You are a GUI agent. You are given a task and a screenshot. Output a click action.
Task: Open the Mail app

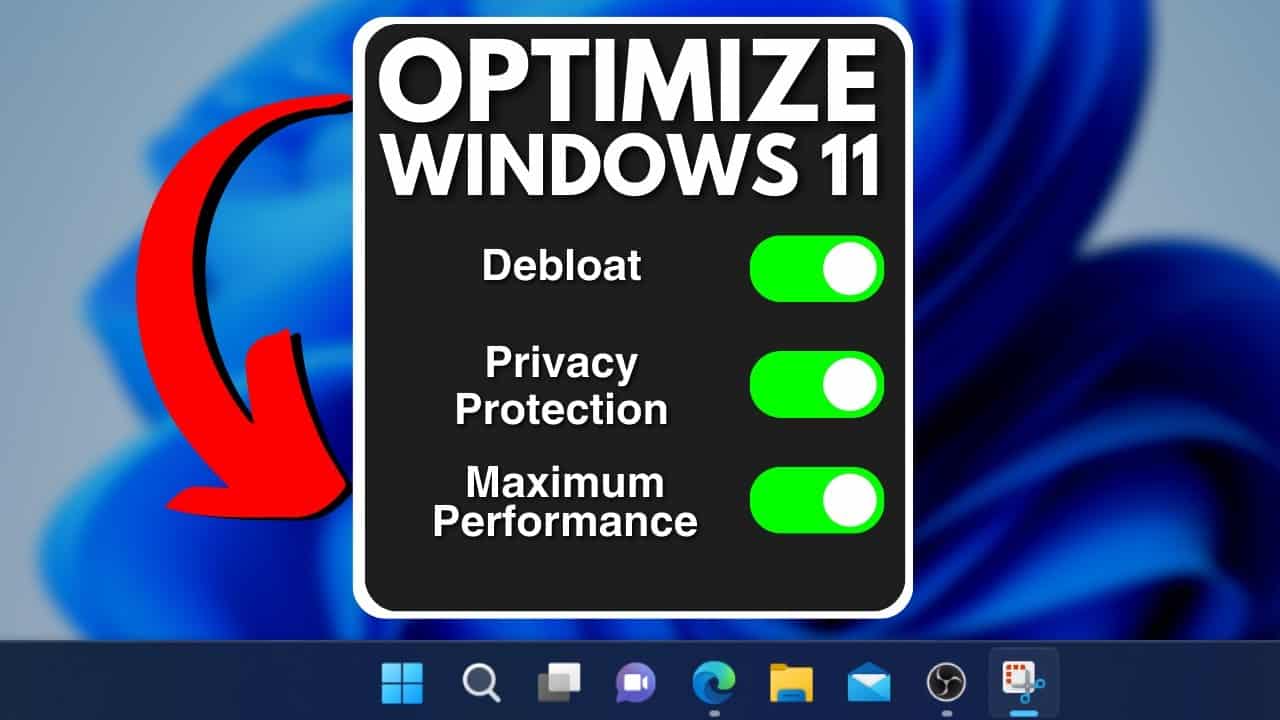coord(869,685)
